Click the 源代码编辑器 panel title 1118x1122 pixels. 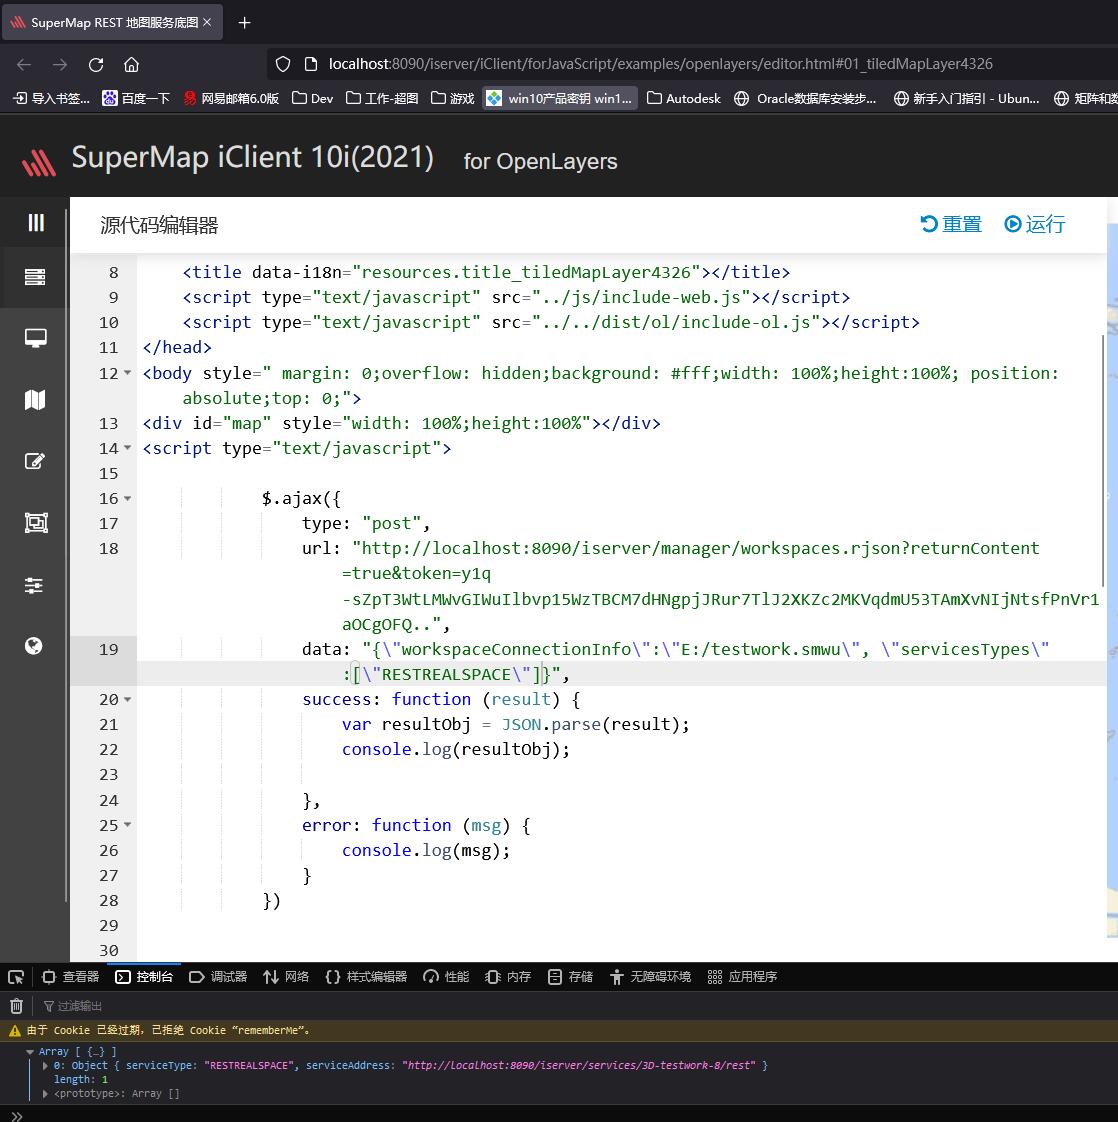pyautogui.click(x=159, y=225)
